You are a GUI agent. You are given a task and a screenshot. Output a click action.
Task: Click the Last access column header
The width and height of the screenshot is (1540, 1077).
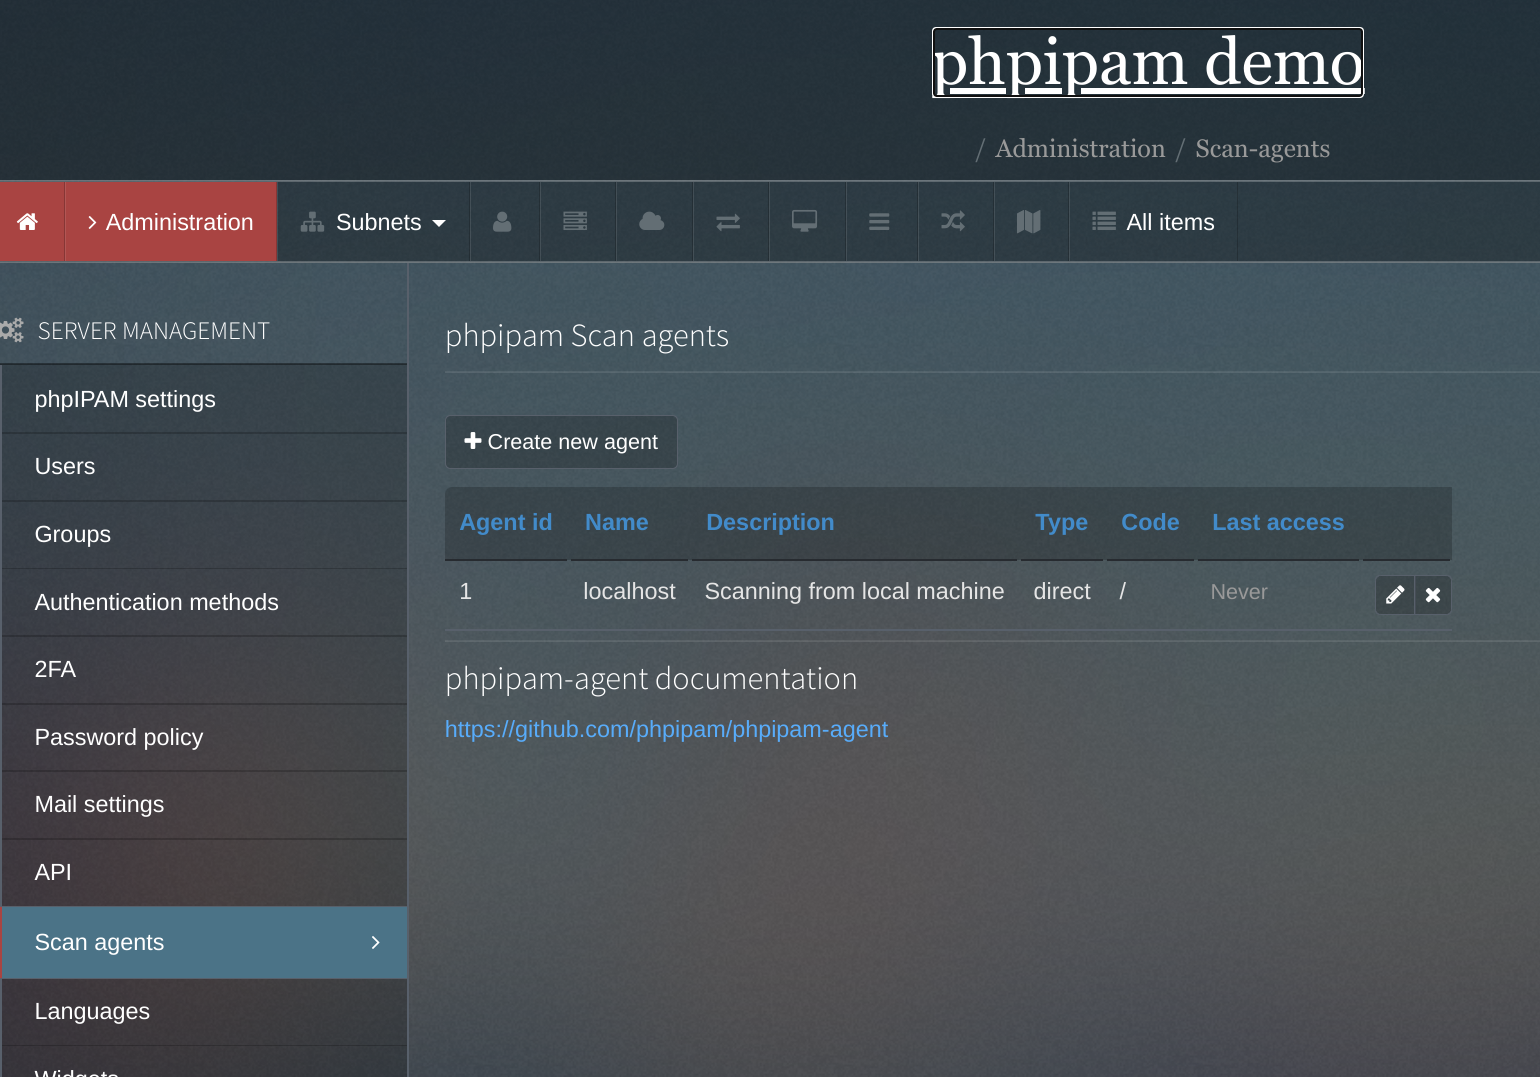1278,523
